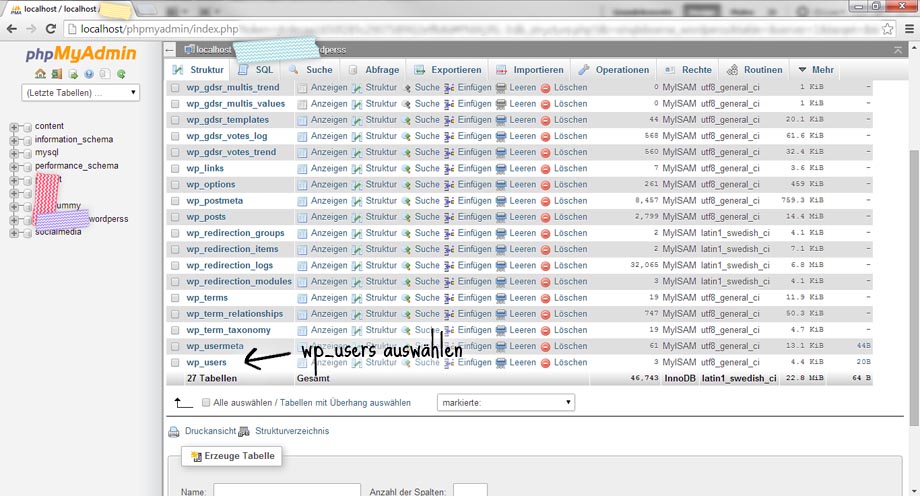The image size is (920, 496).
Task: Click the print view printer icon
Action: [x=174, y=432]
